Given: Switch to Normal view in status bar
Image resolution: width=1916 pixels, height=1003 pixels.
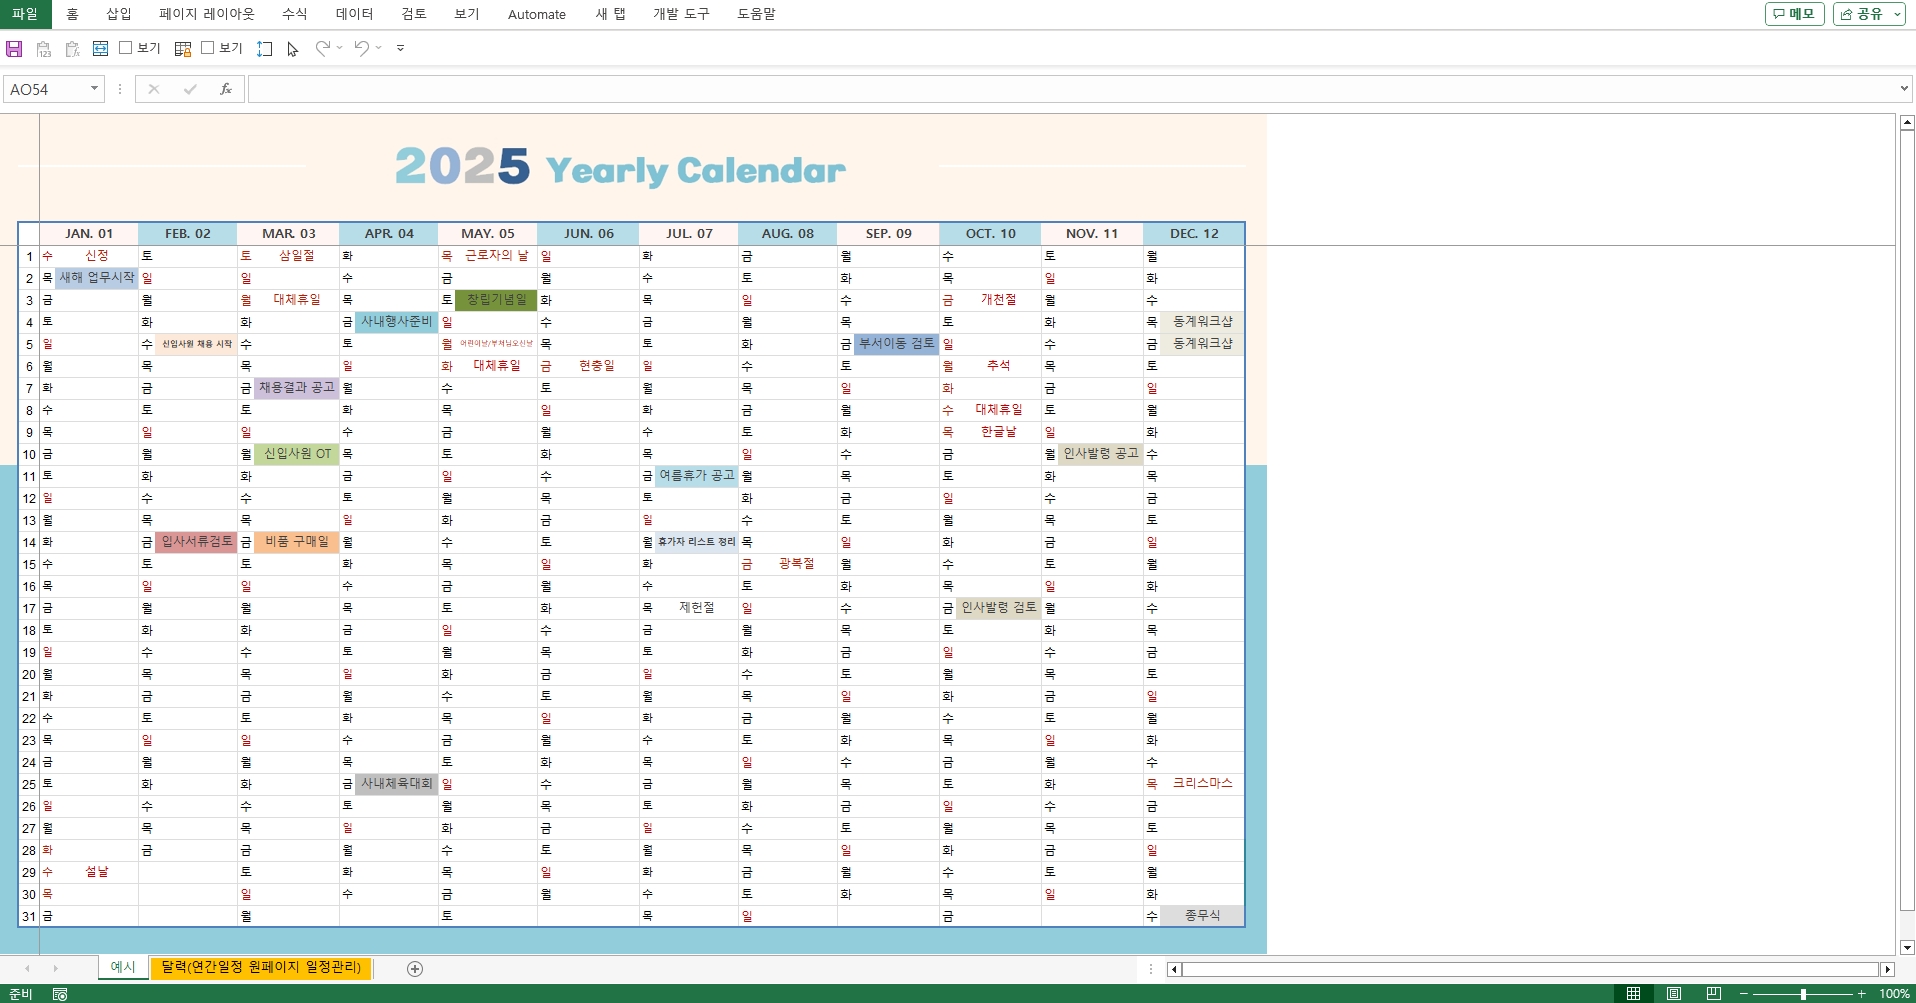Looking at the screenshot, I should coord(1633,994).
